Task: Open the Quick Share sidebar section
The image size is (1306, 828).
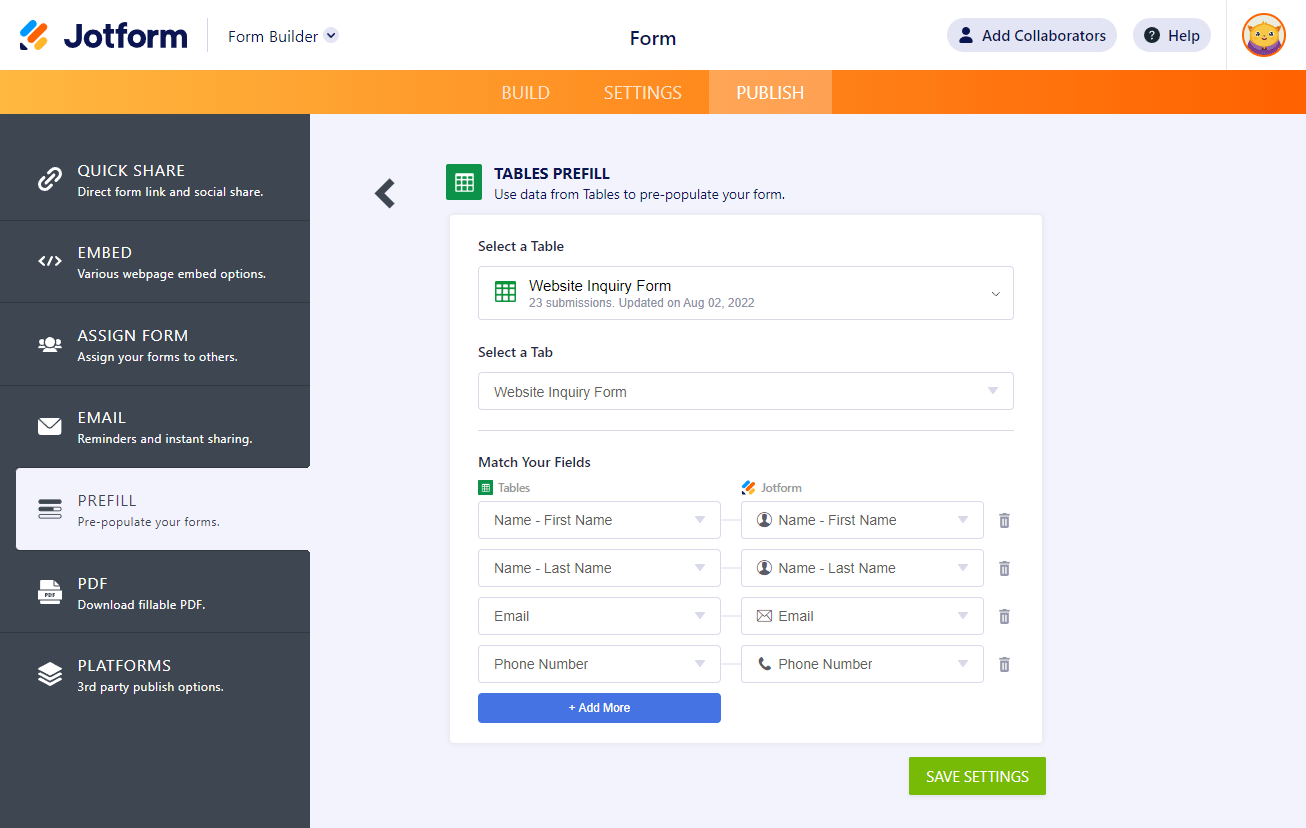Action: tap(155, 180)
